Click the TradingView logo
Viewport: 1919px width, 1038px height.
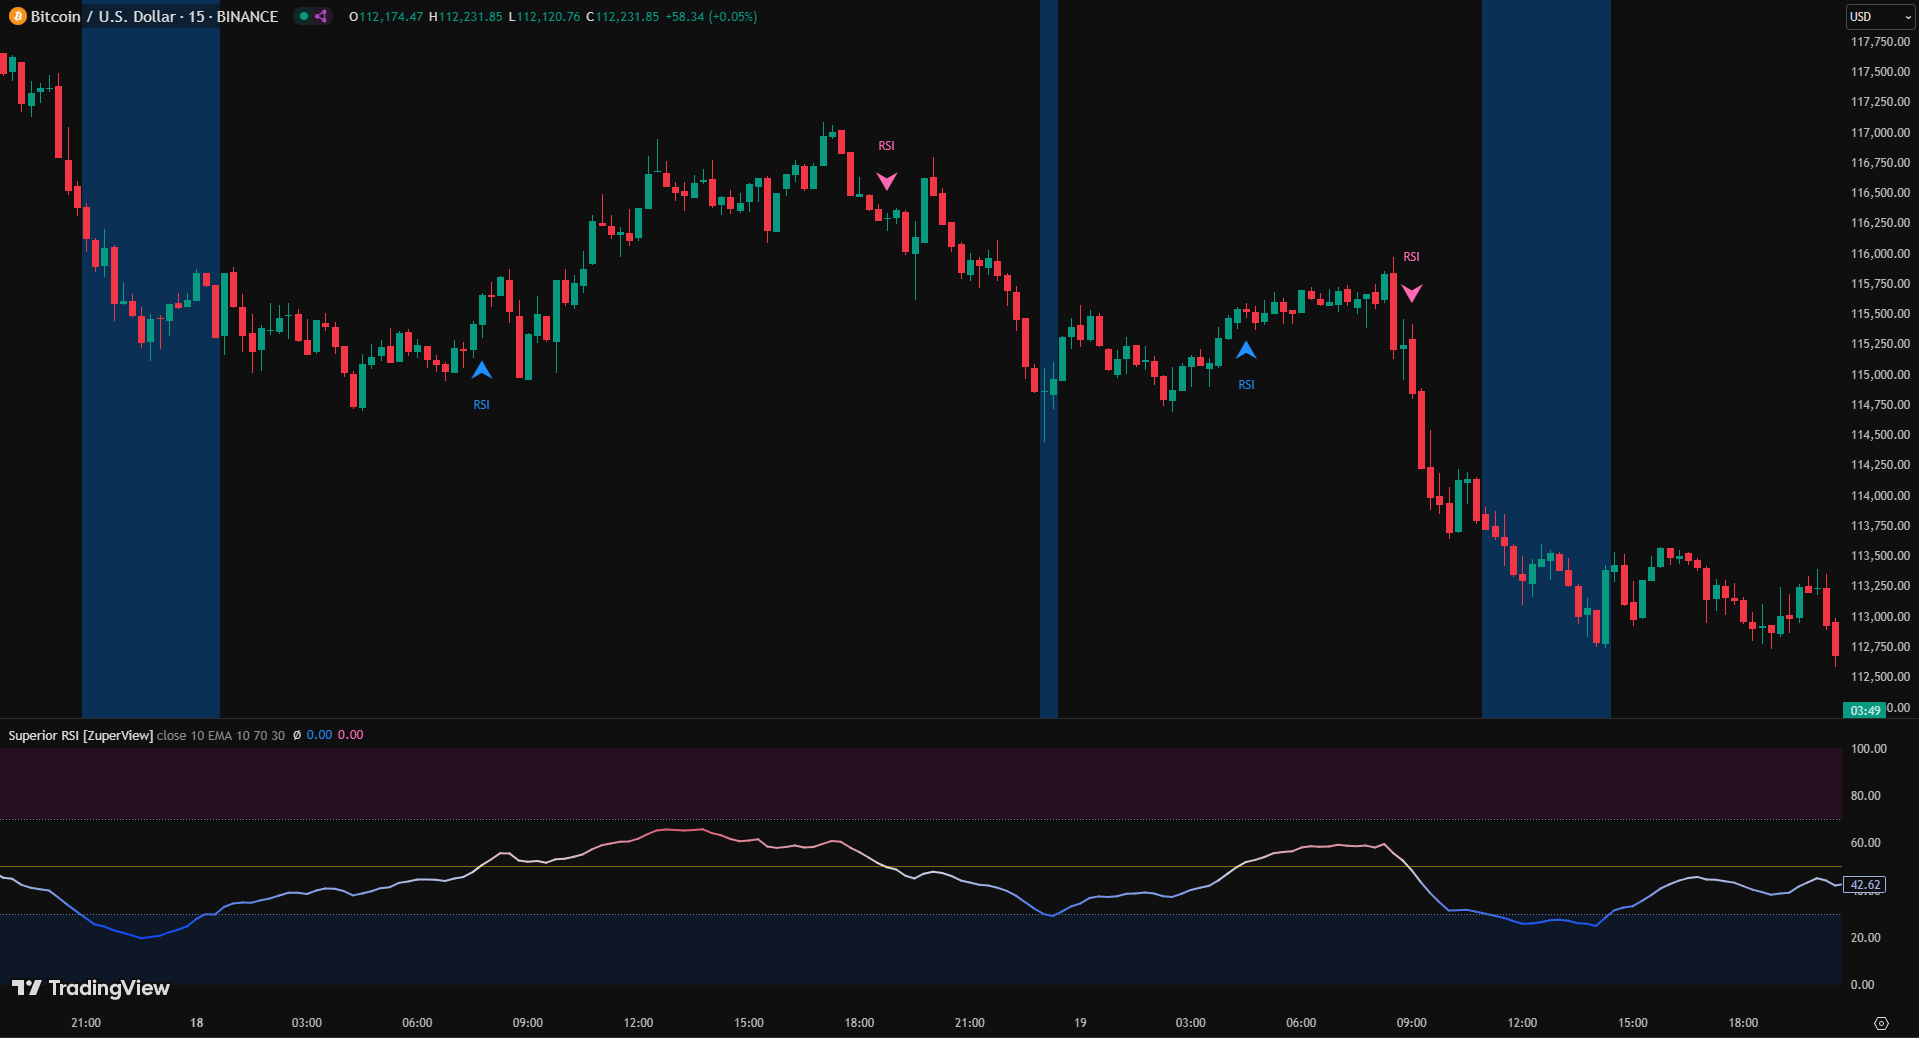(91, 988)
